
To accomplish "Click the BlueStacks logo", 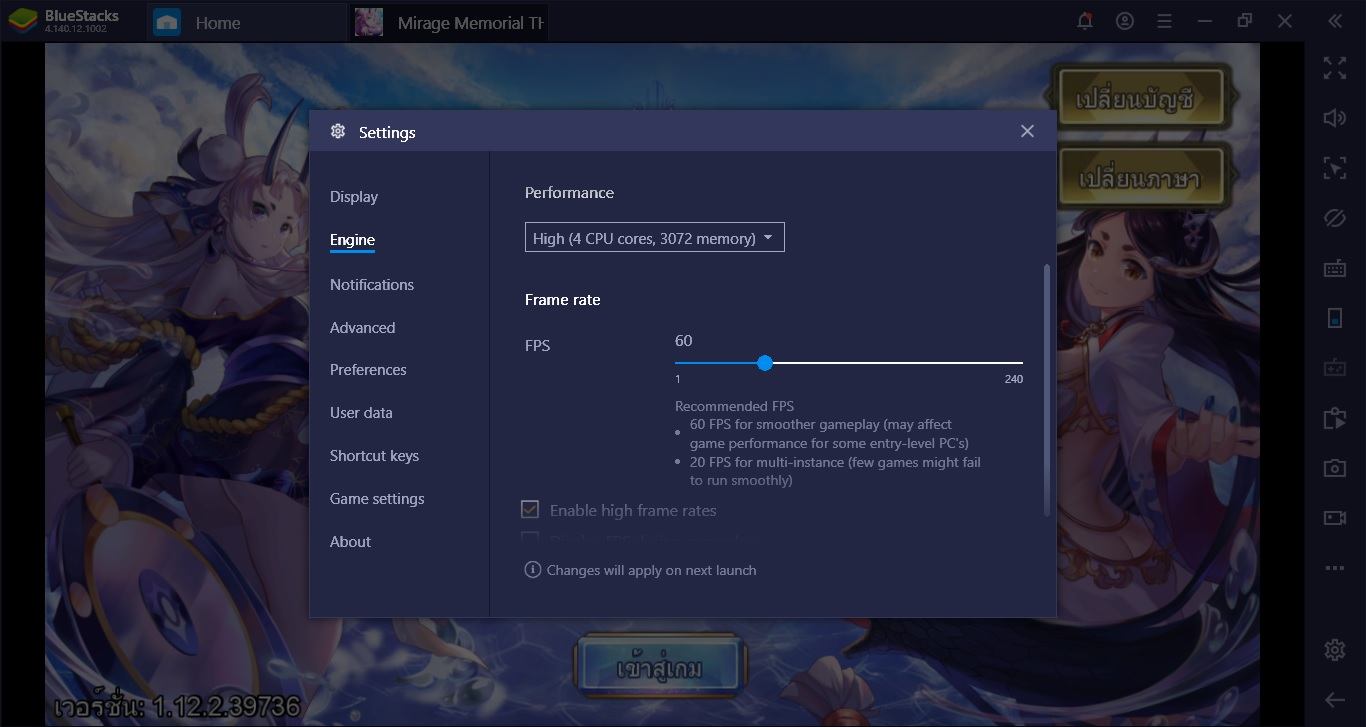I will (21, 21).
